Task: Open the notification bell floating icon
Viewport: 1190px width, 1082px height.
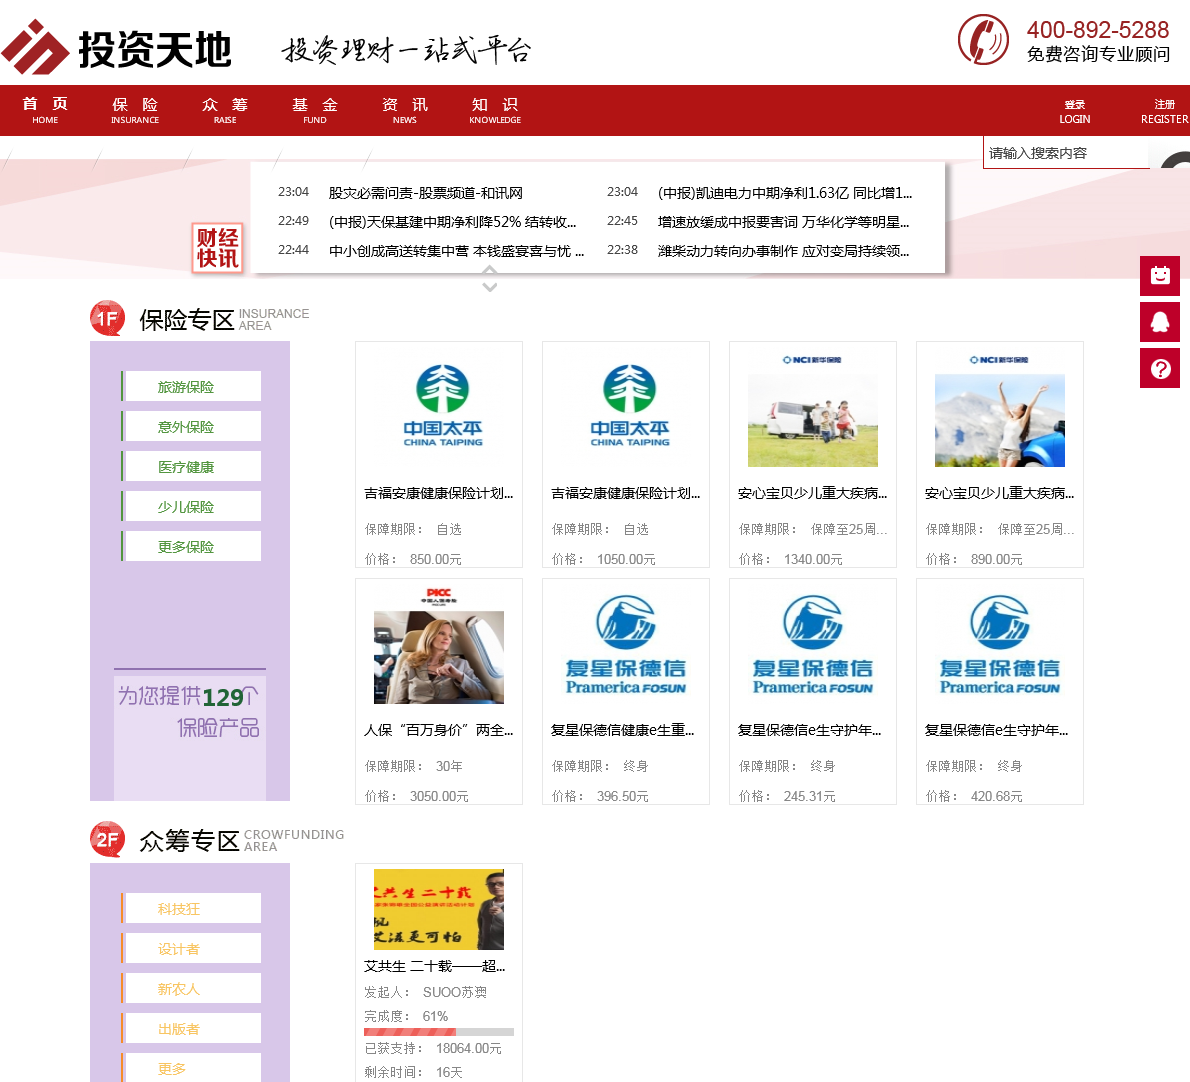Action: pyautogui.click(x=1160, y=322)
